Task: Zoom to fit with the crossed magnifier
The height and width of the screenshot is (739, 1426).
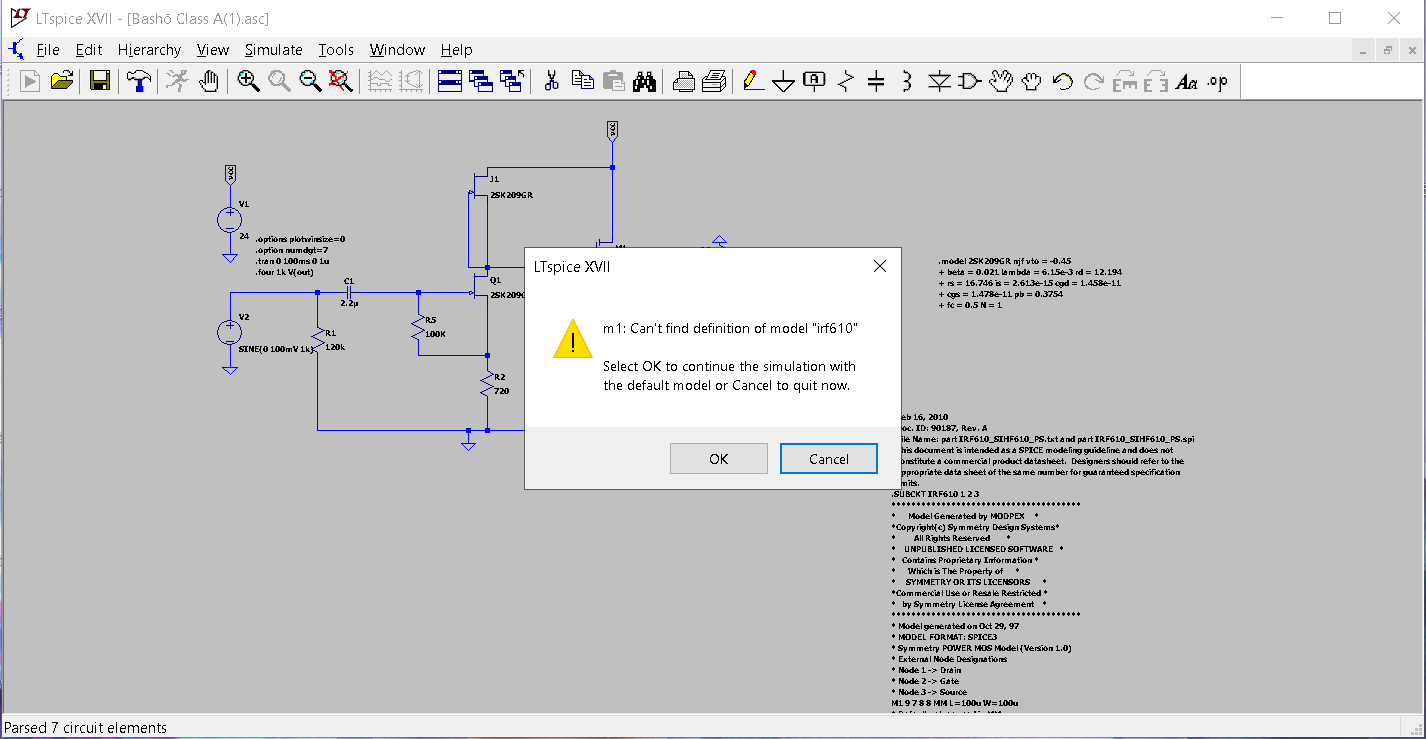Action: click(x=341, y=82)
